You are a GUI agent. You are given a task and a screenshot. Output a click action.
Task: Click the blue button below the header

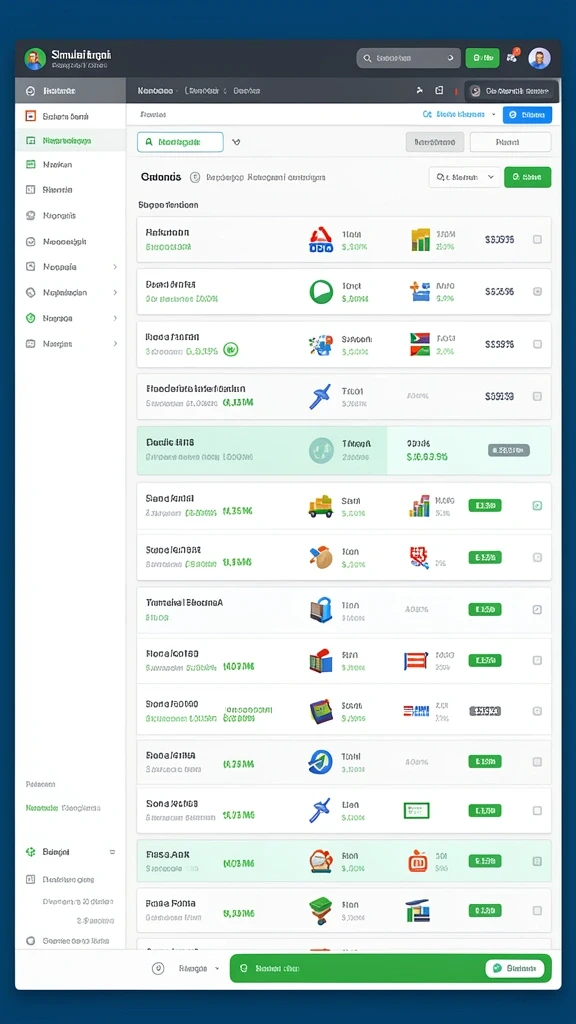(527, 115)
